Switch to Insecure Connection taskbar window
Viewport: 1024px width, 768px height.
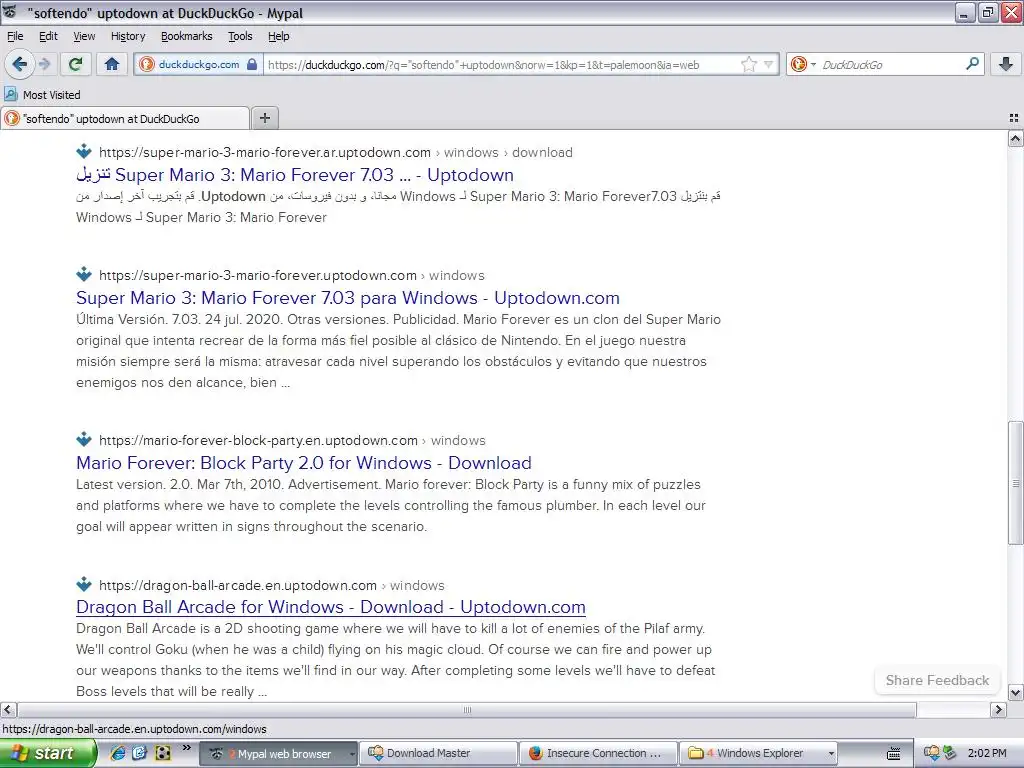pos(599,754)
